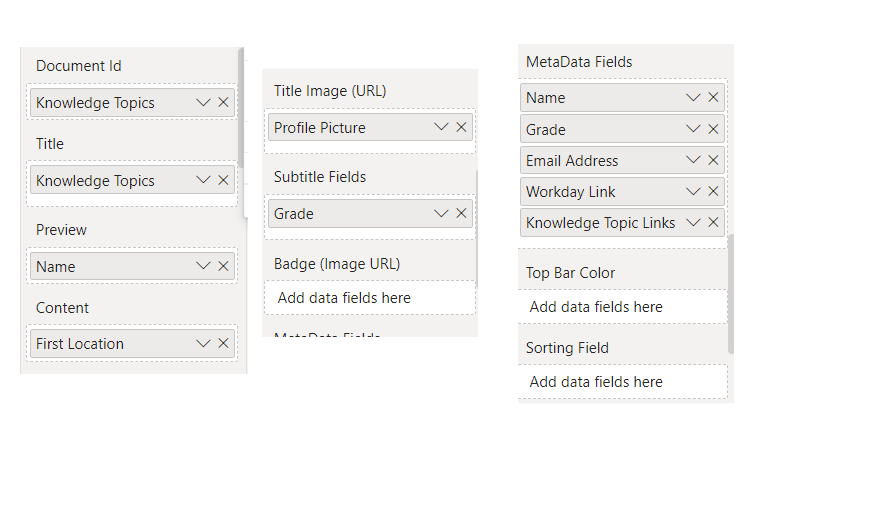Remove Email Address field

[x=713, y=161]
